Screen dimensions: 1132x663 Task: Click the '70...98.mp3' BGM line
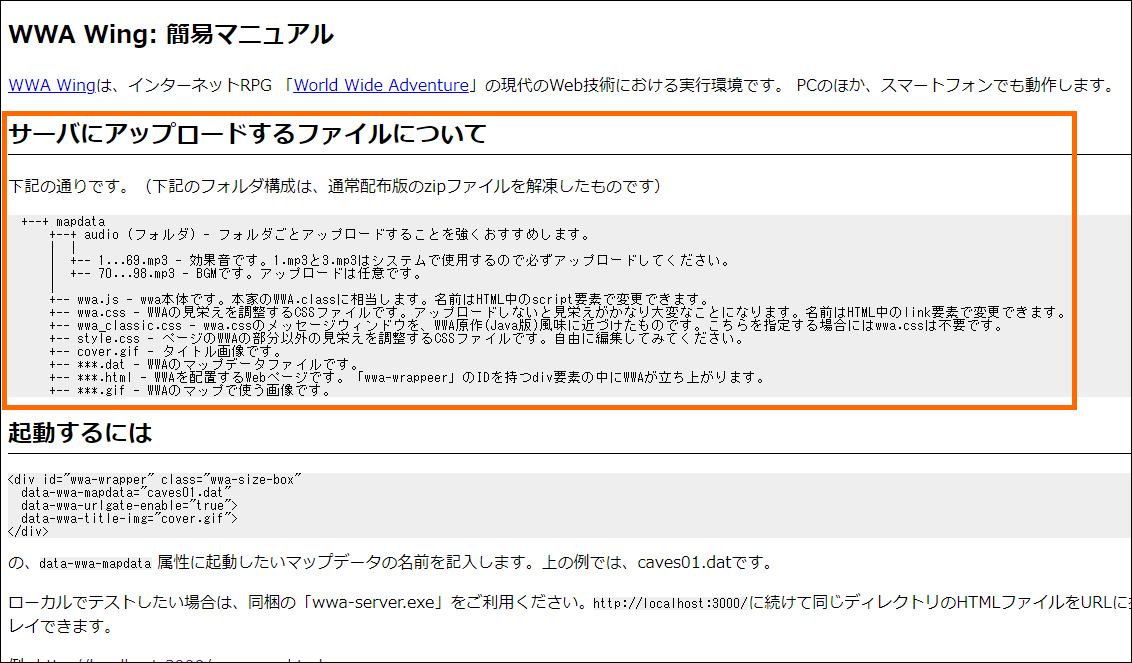point(246,274)
